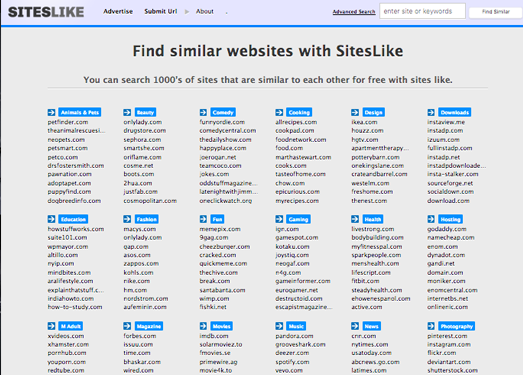Open the Comedy category label

[x=223, y=112]
